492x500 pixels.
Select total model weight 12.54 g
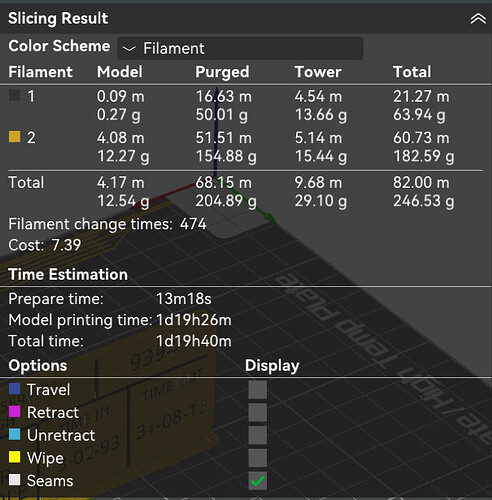coord(123,201)
